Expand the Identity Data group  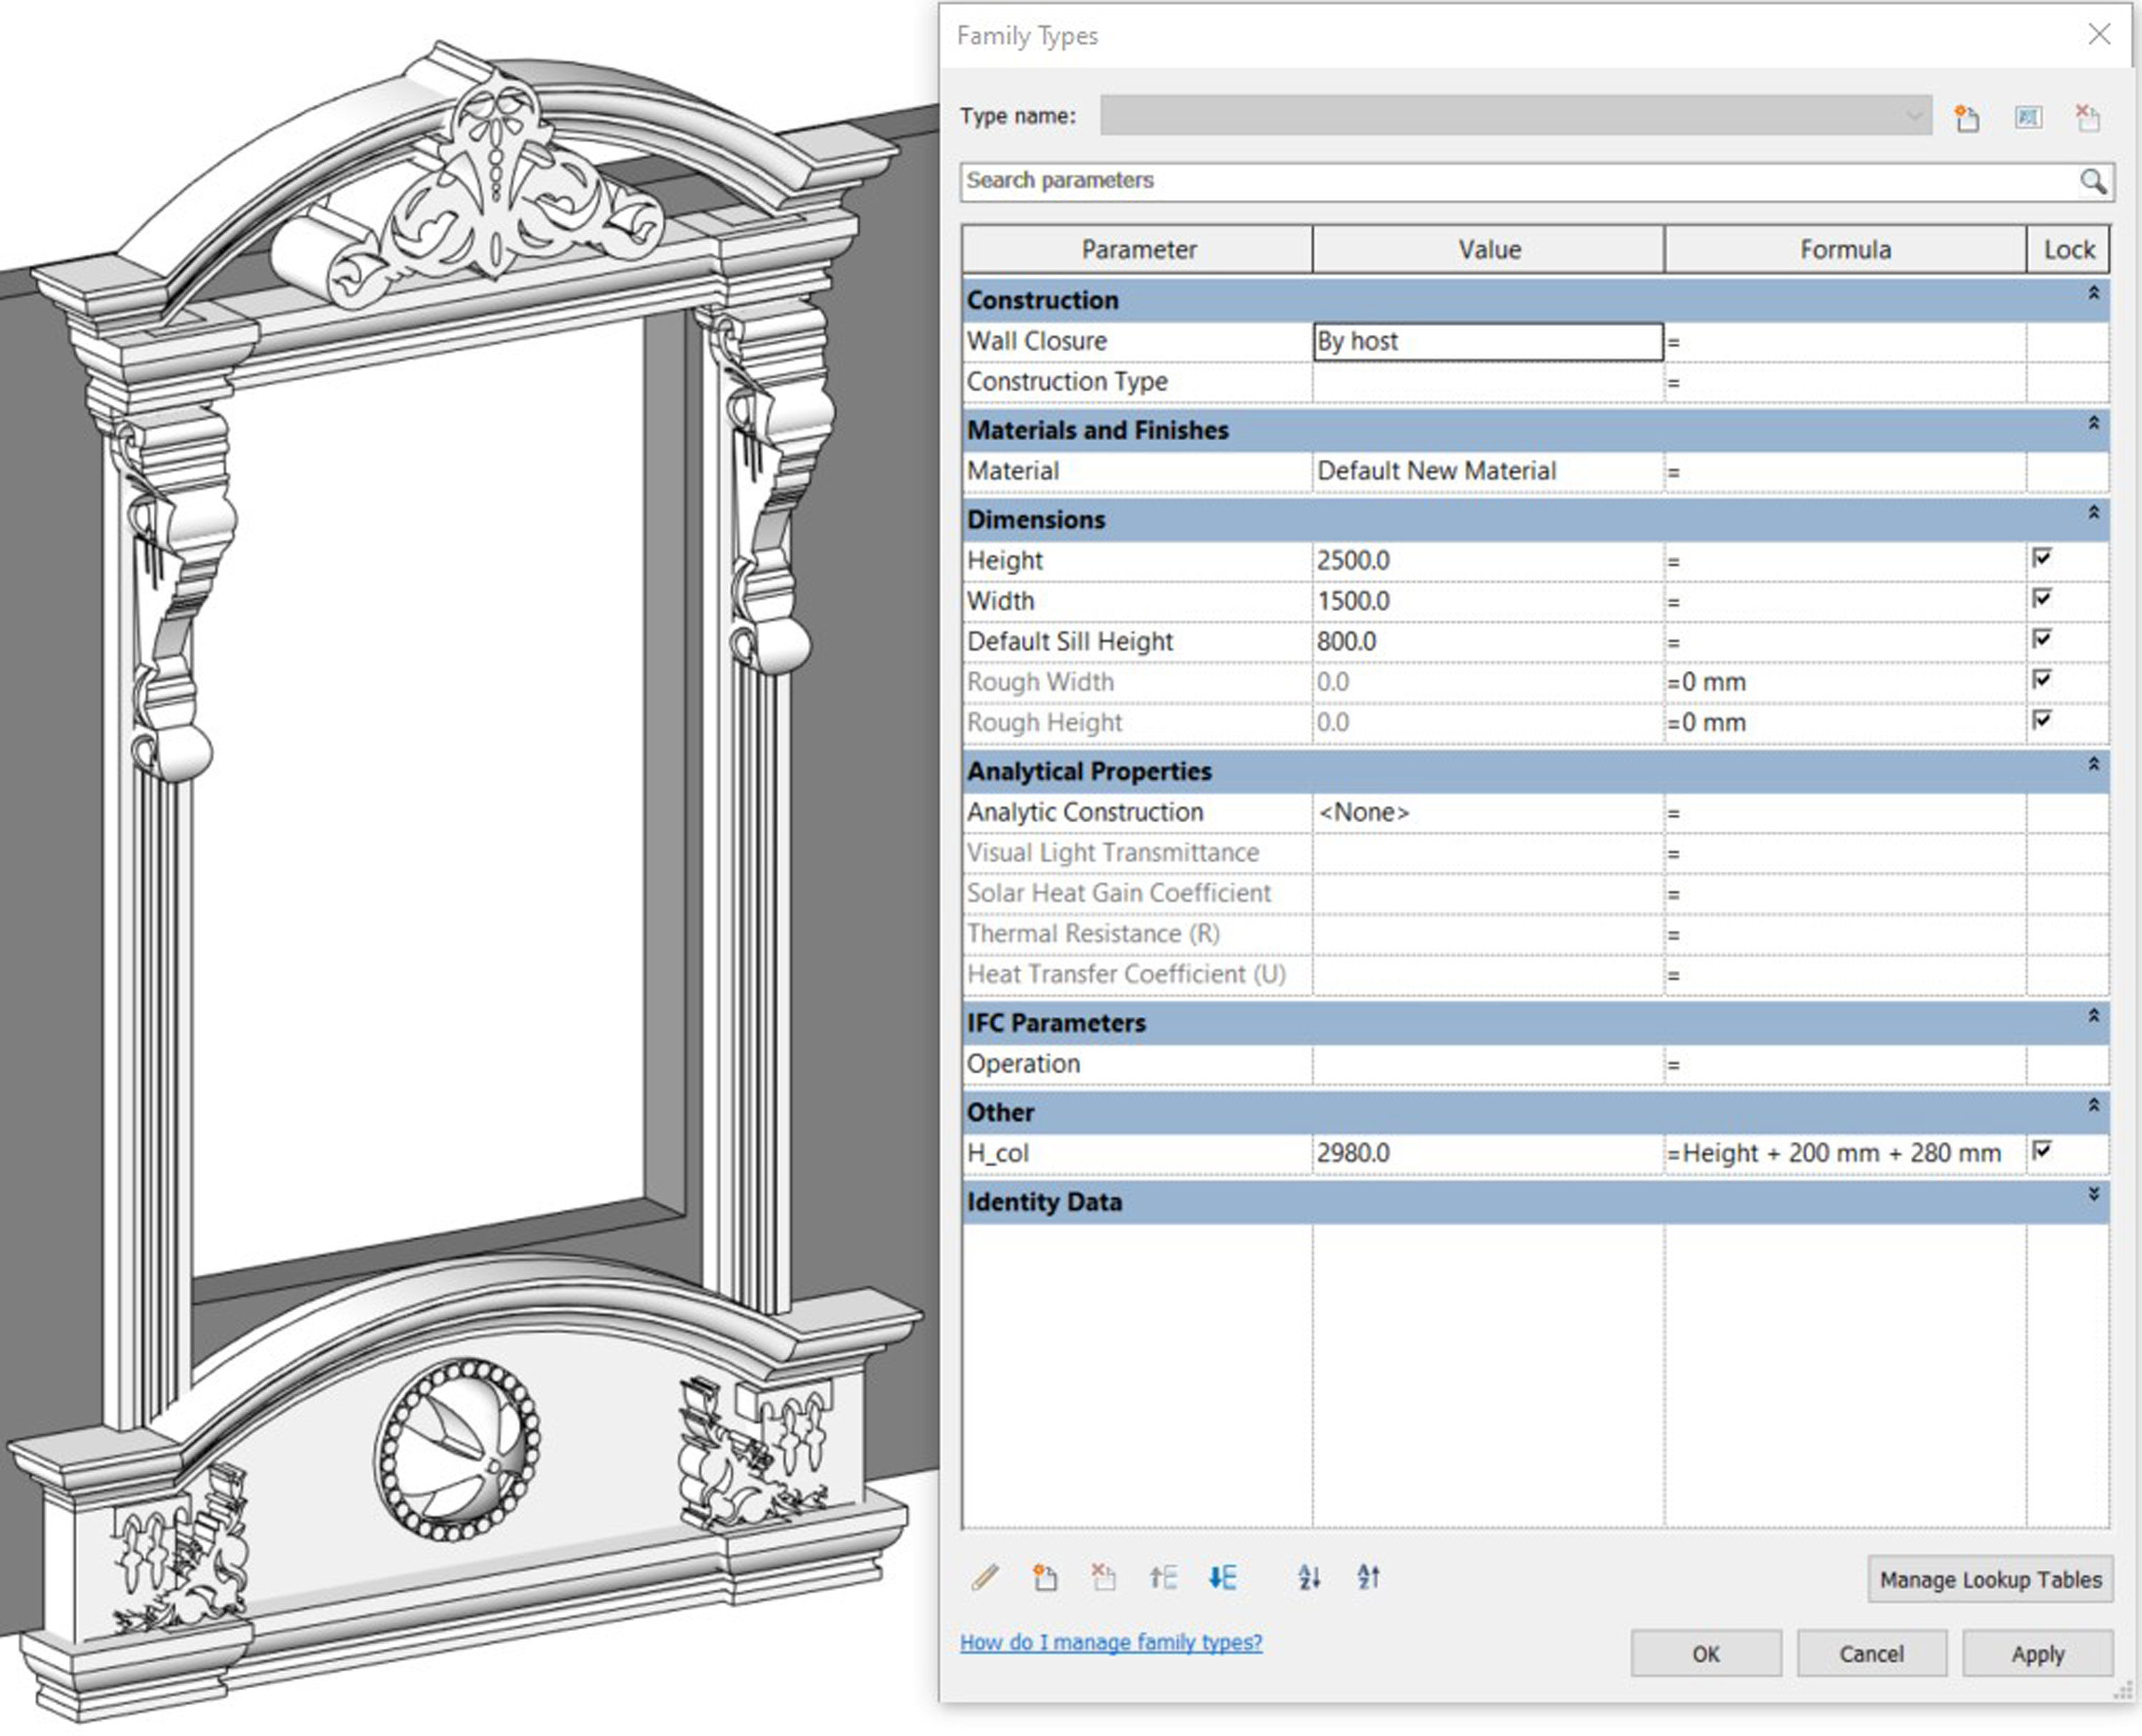(2093, 1195)
